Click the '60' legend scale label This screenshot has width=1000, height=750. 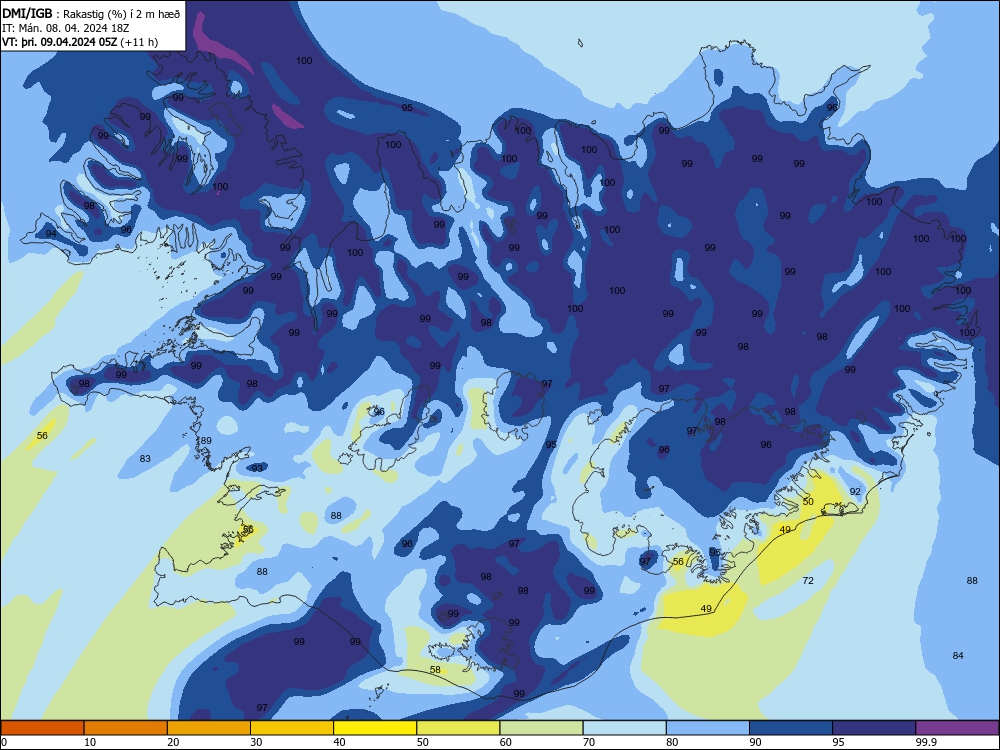tap(506, 742)
